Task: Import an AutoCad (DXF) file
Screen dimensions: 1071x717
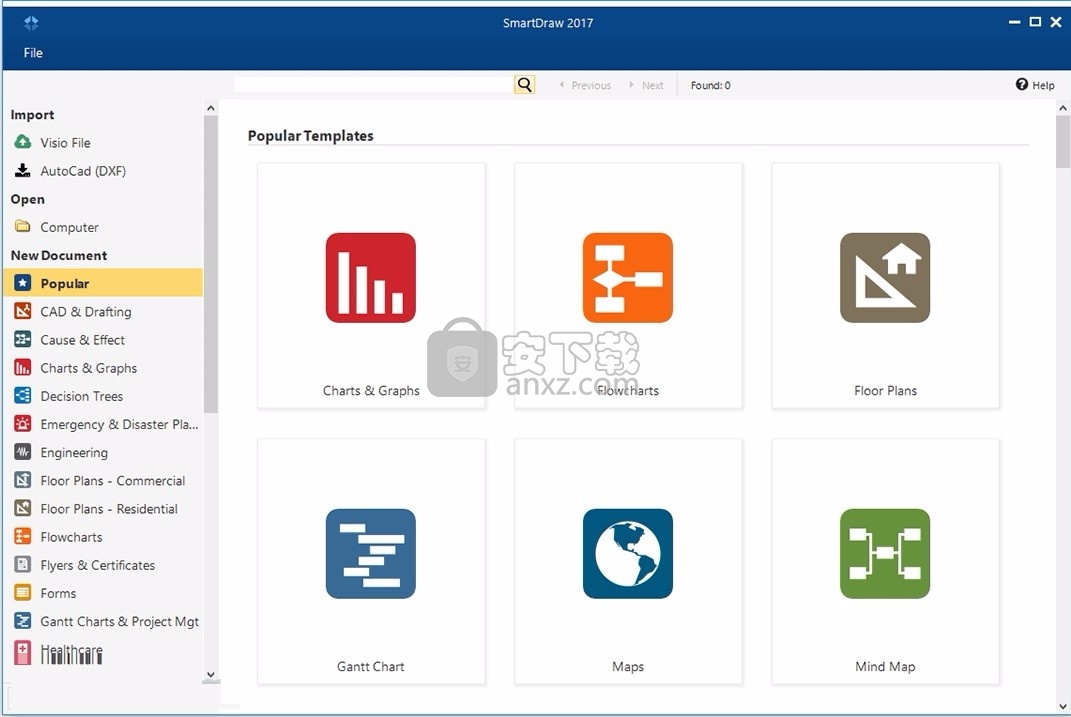Action: 83,171
